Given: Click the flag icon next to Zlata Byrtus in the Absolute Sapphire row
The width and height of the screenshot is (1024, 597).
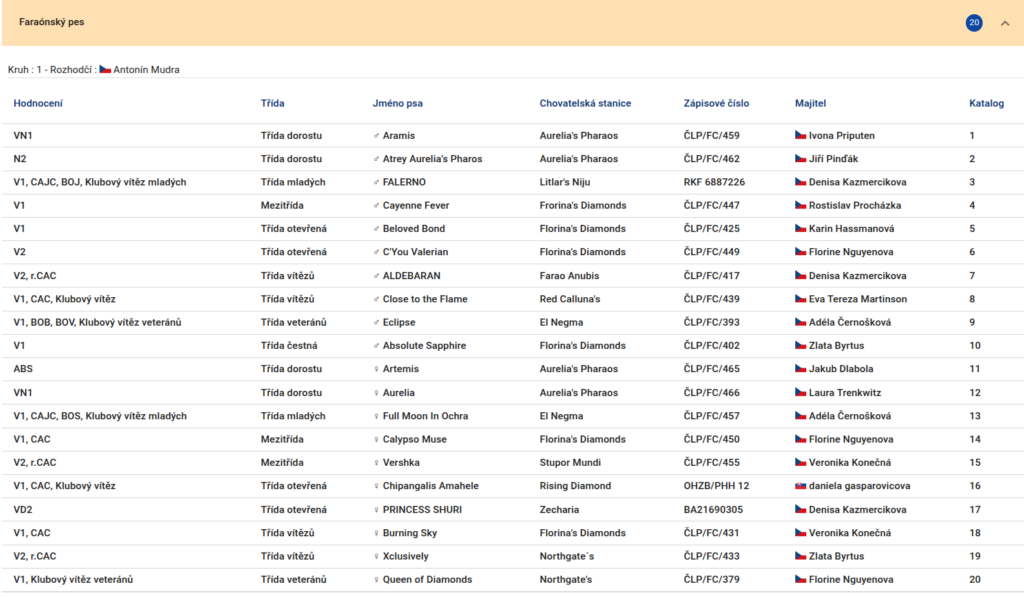Looking at the screenshot, I should tap(801, 346).
